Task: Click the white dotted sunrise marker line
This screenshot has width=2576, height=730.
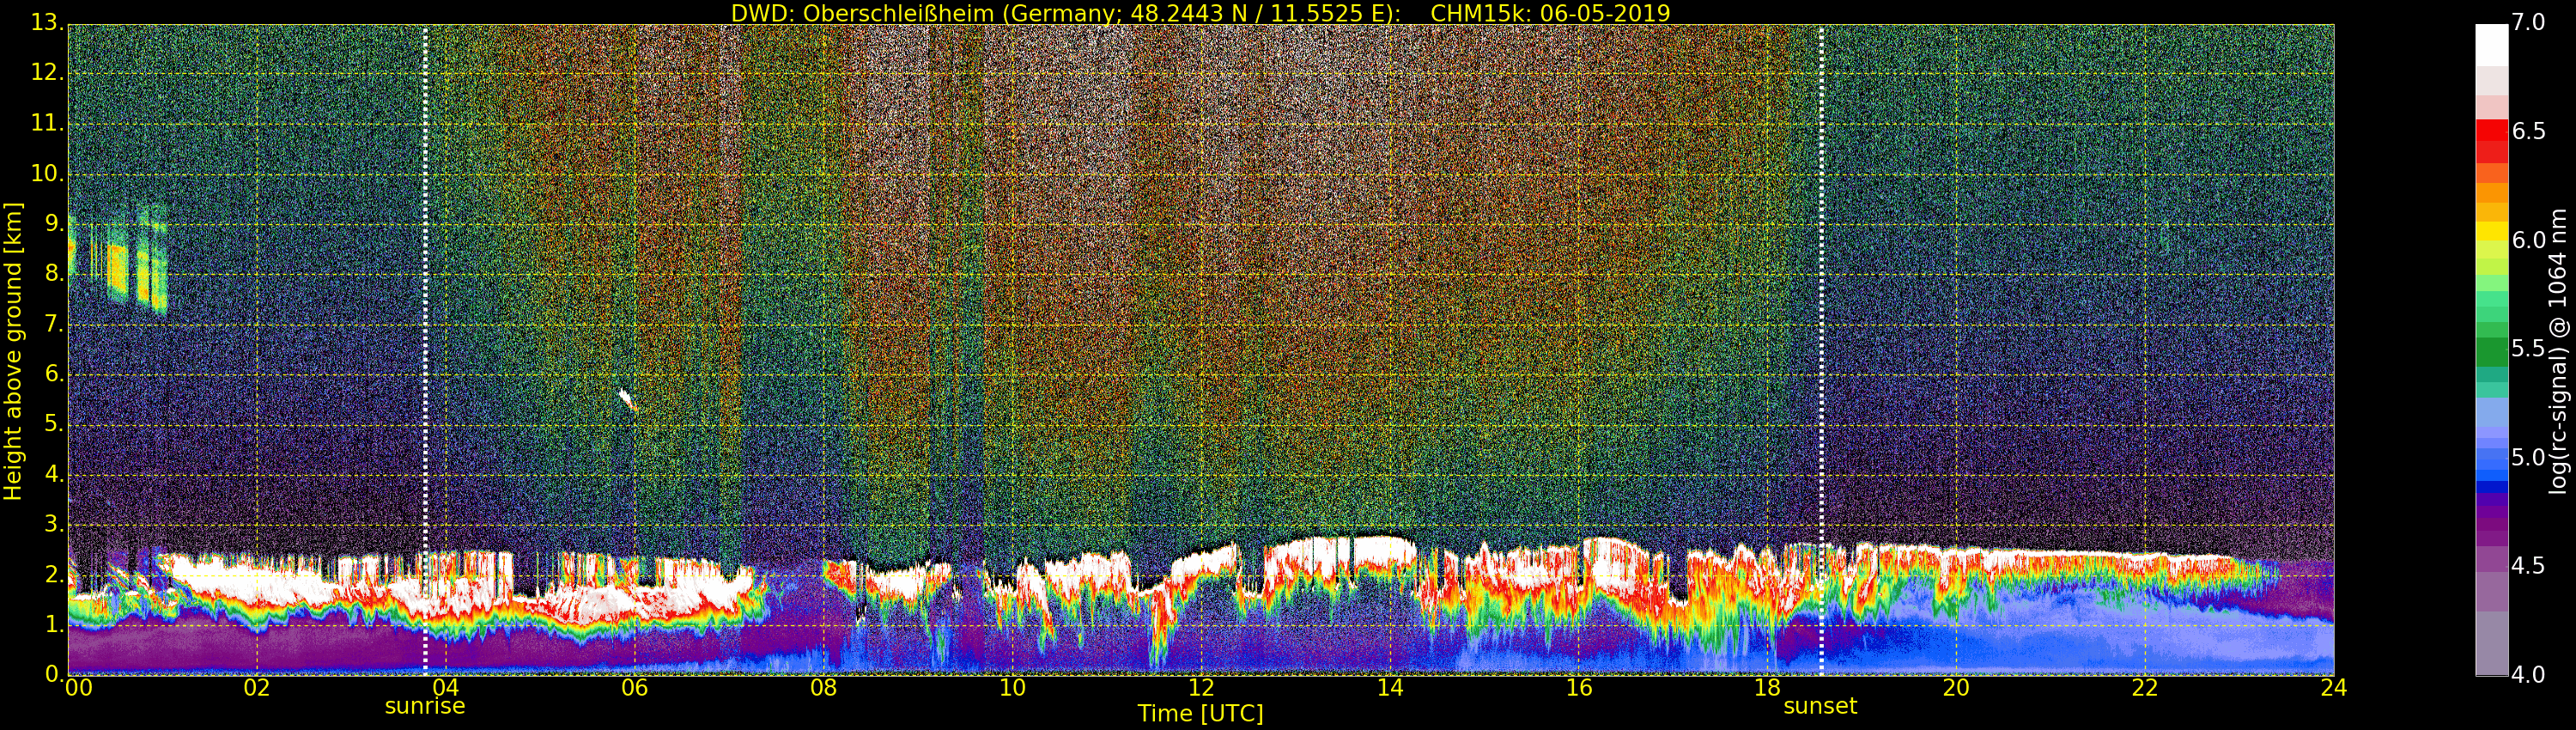Action: point(425,350)
